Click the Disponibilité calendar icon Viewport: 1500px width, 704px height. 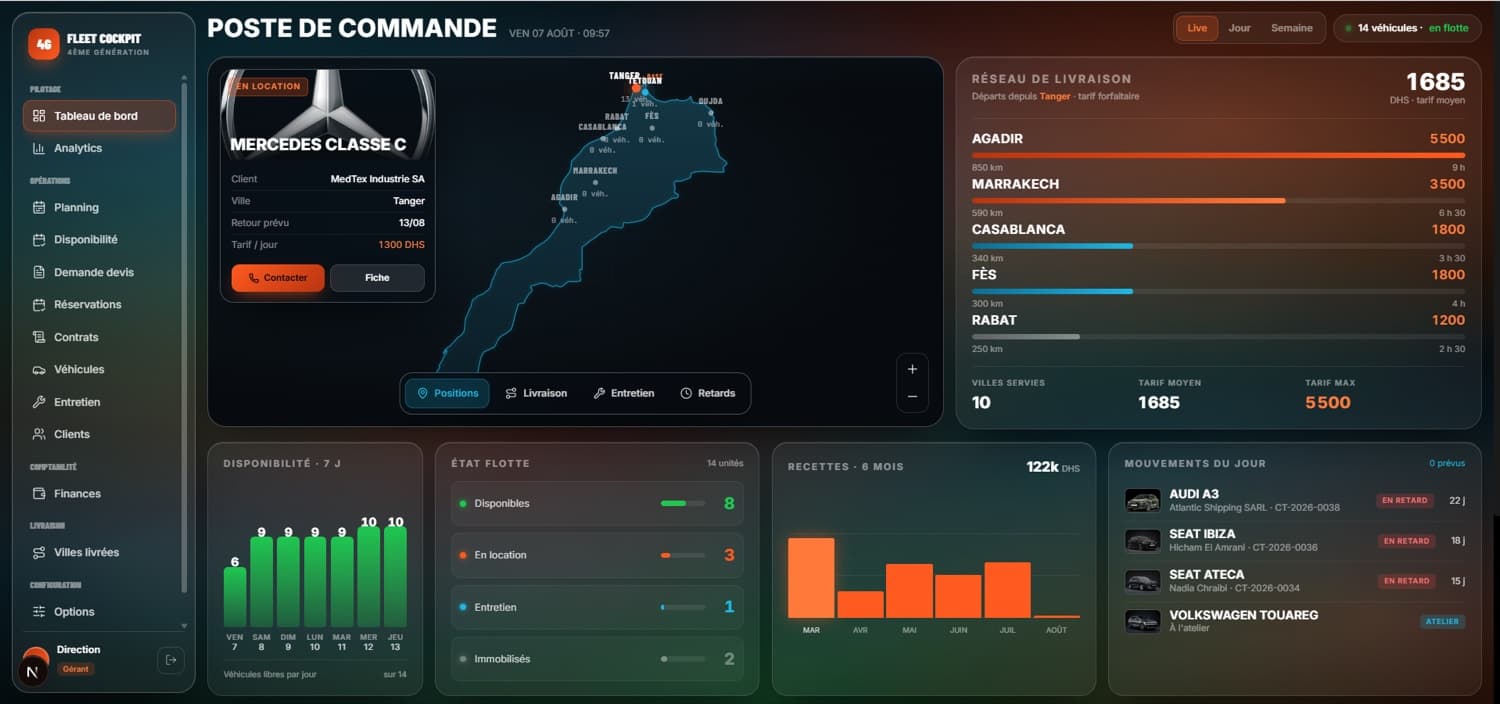tap(39, 240)
